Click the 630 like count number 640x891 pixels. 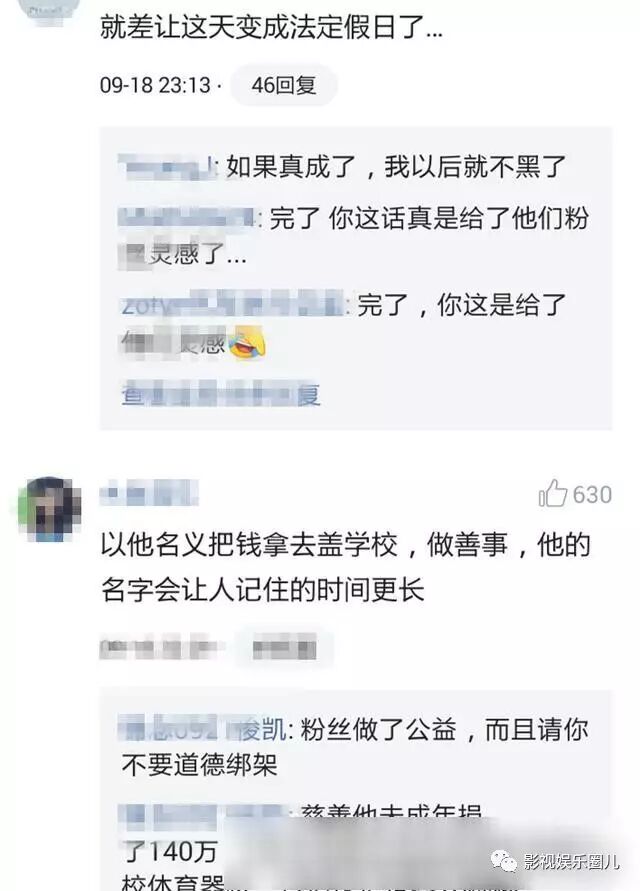pyautogui.click(x=592, y=495)
